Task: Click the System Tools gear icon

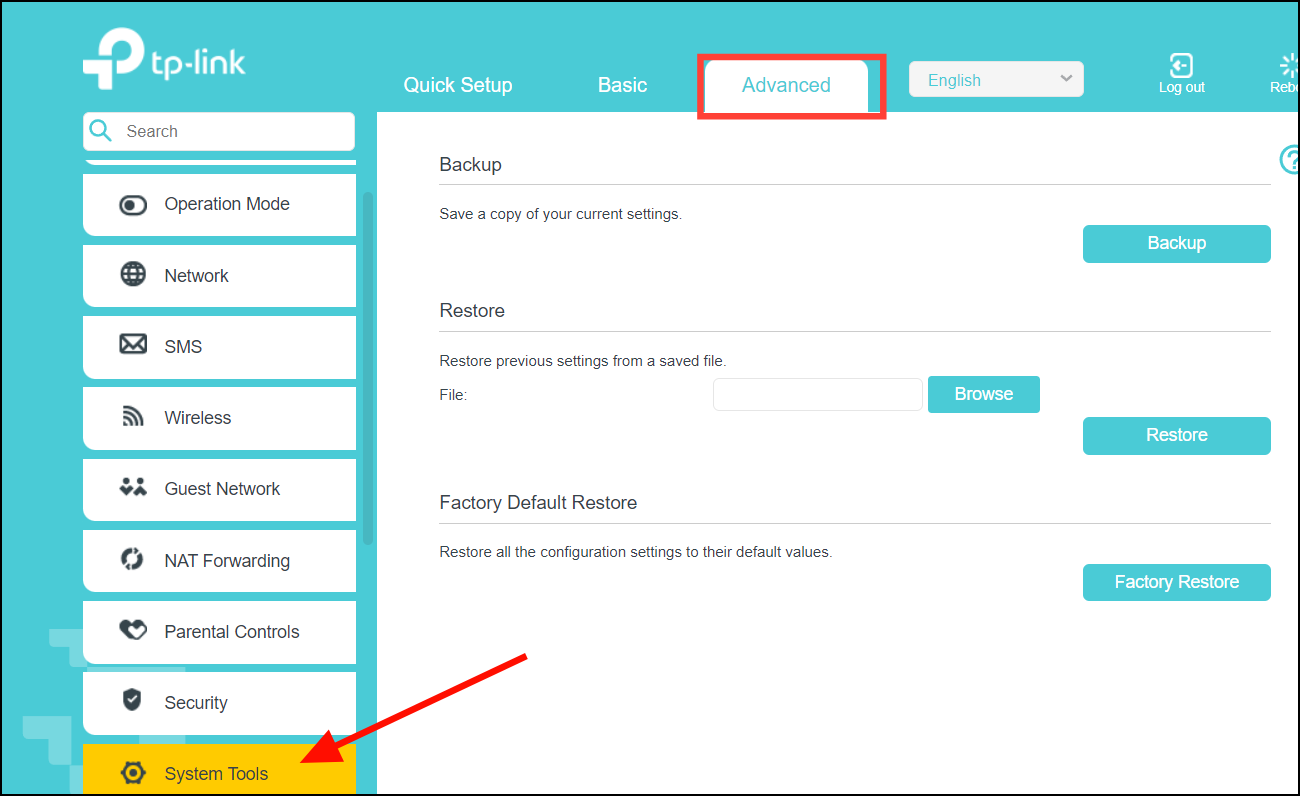Action: tap(133, 773)
